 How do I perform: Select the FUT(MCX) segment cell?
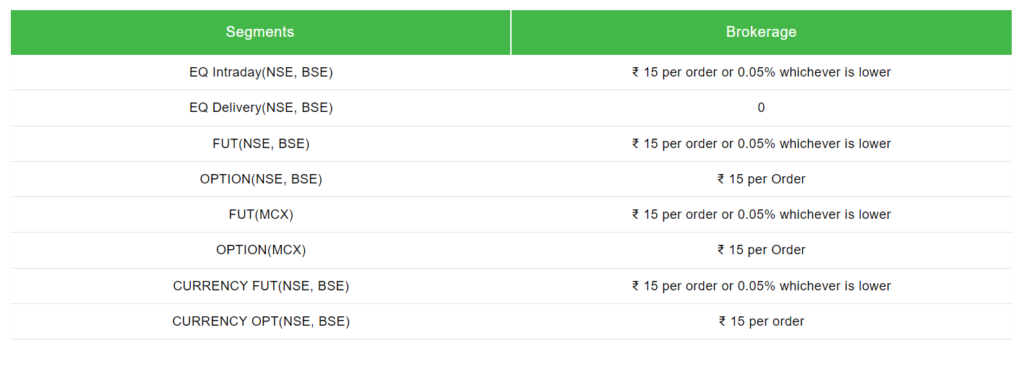tap(261, 214)
